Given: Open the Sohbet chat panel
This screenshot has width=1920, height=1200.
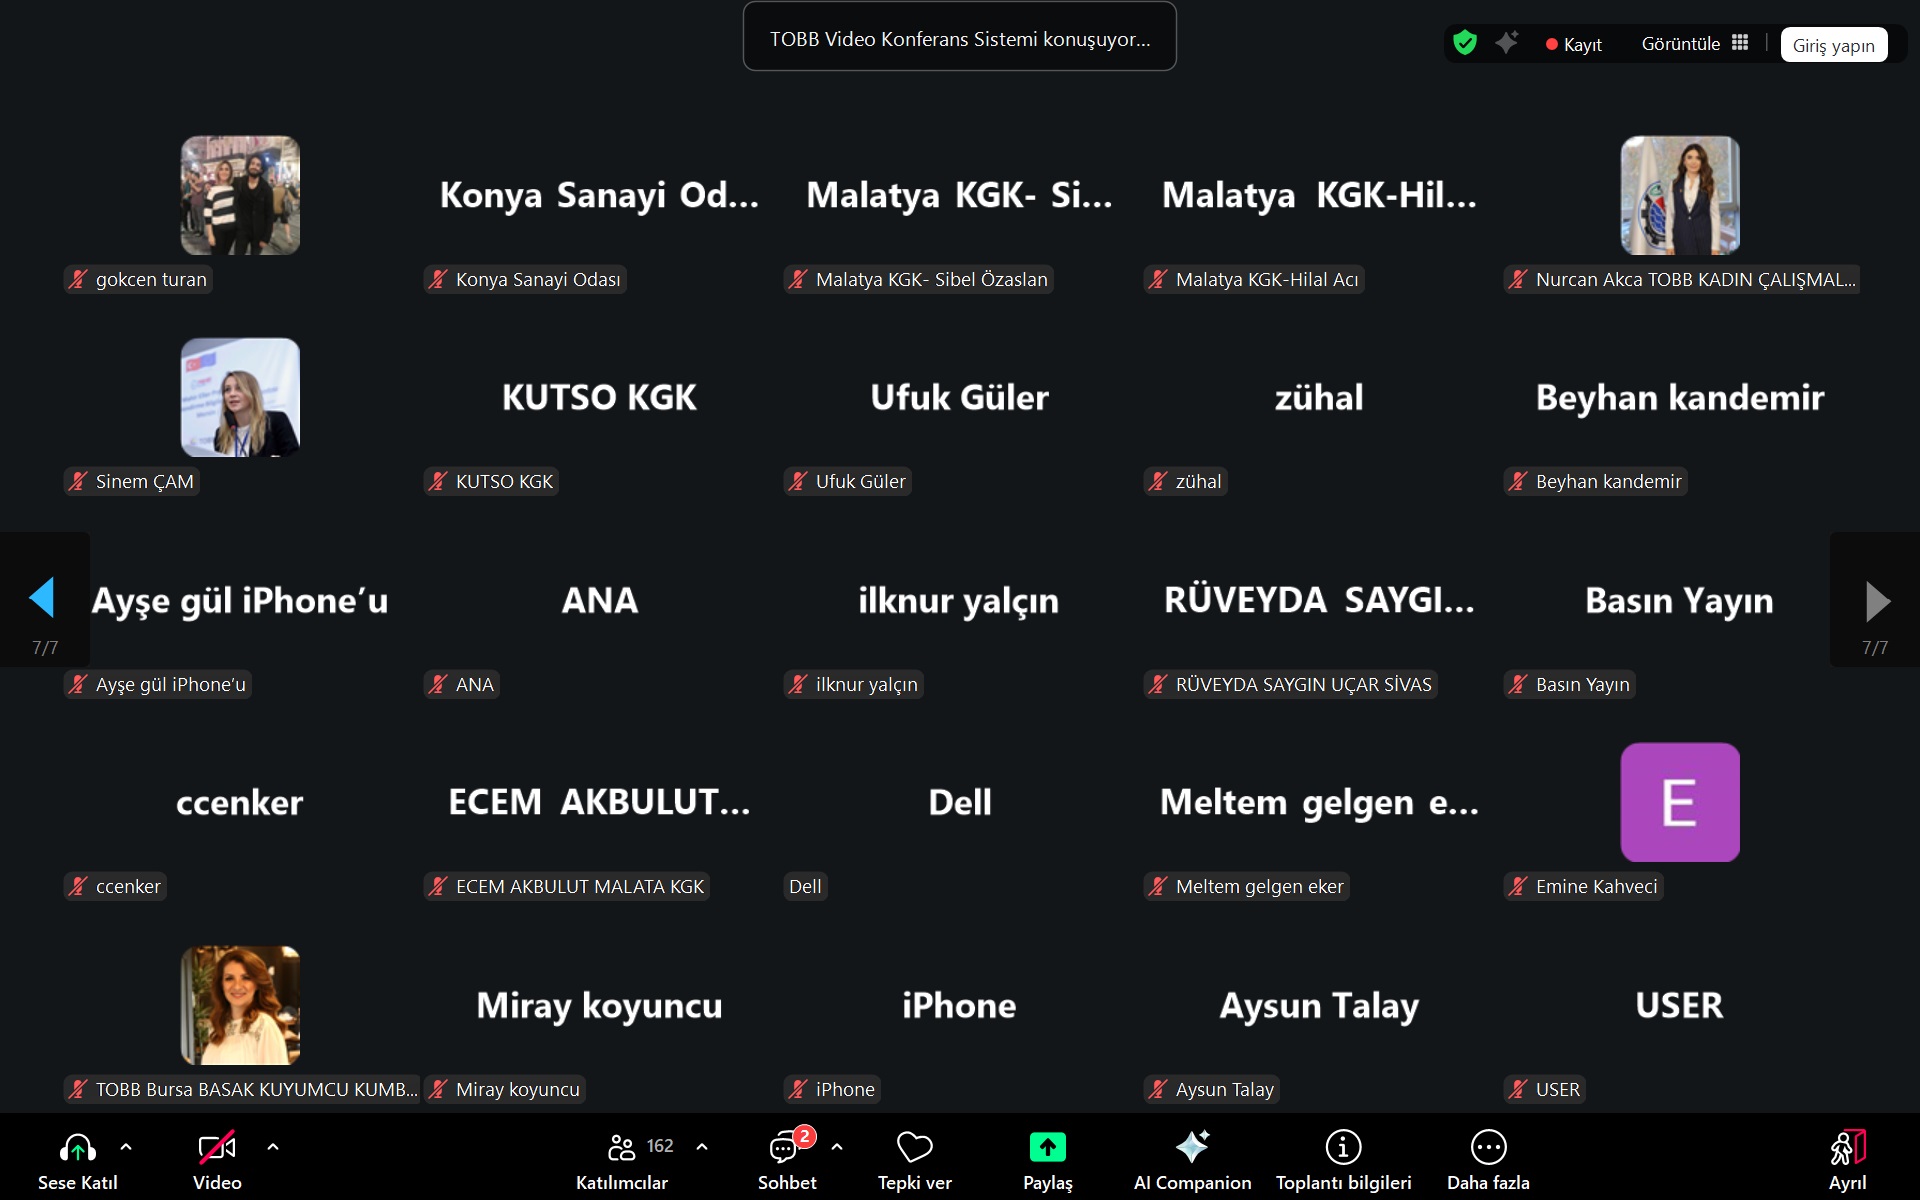Looking at the screenshot, I should (x=786, y=1160).
